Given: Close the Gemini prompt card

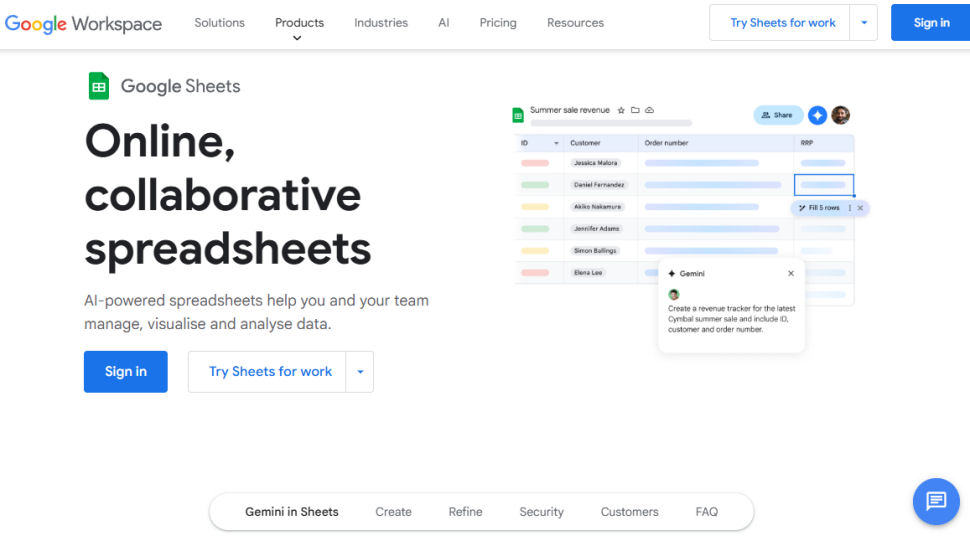Looking at the screenshot, I should point(791,273).
